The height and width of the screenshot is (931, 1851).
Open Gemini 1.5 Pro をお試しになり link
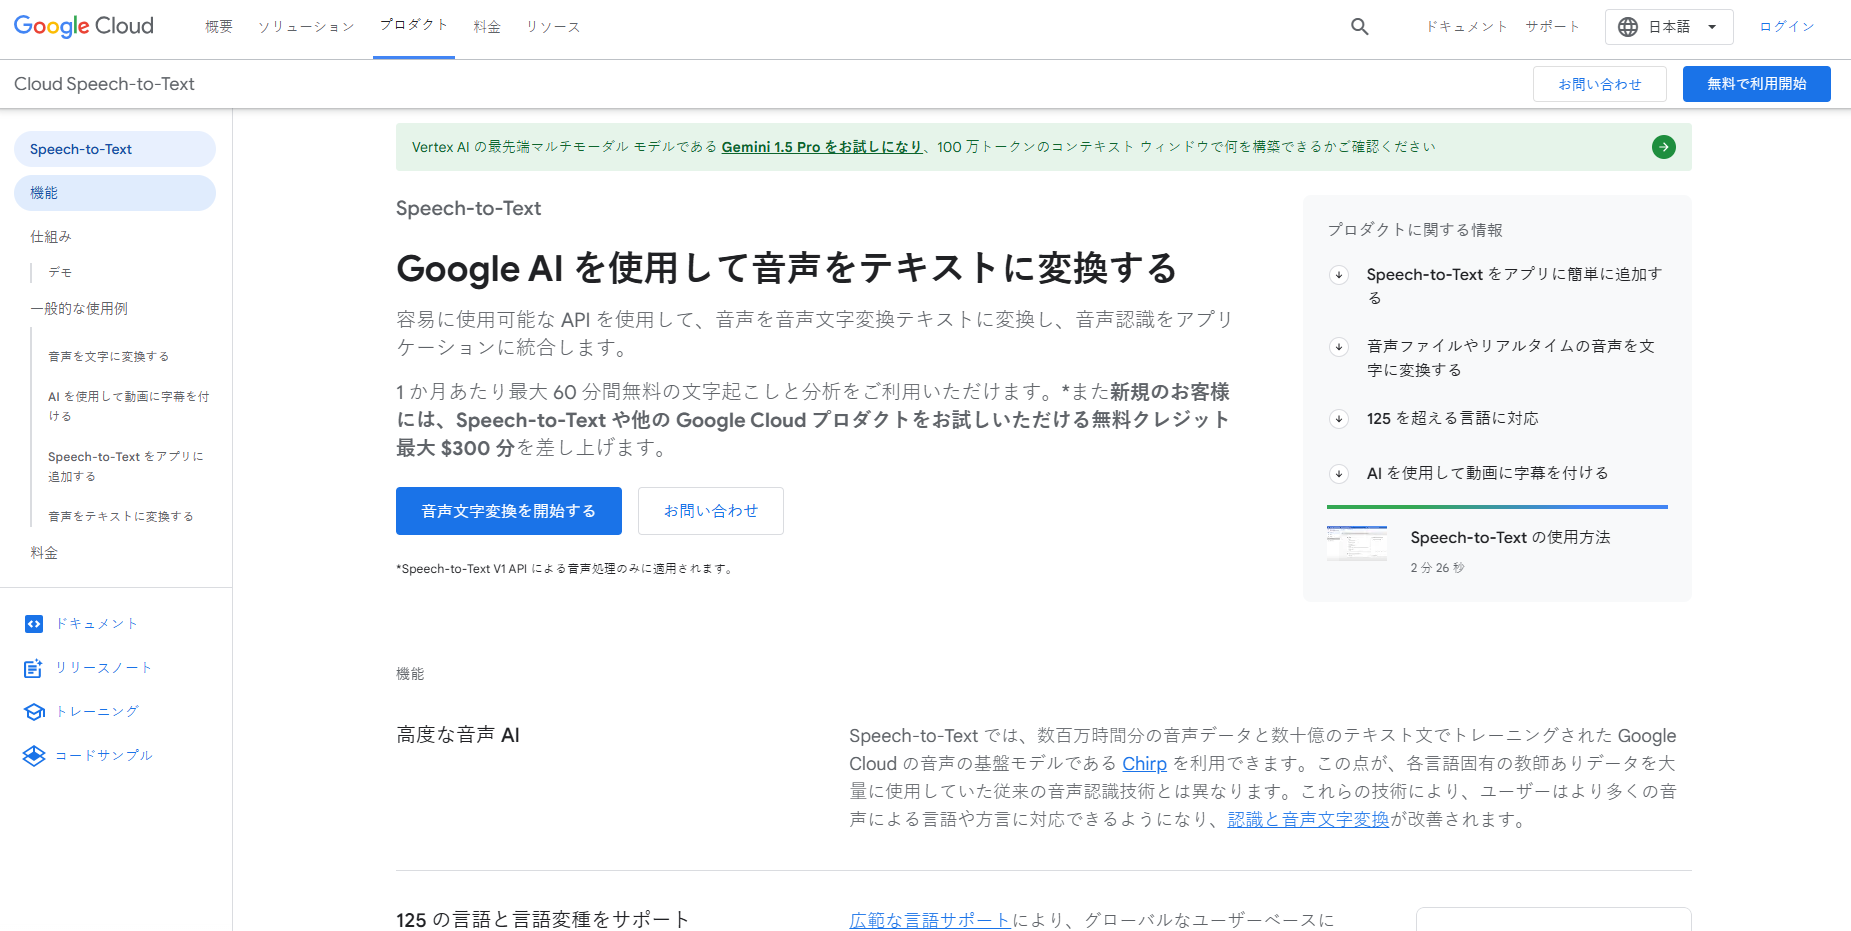(822, 147)
